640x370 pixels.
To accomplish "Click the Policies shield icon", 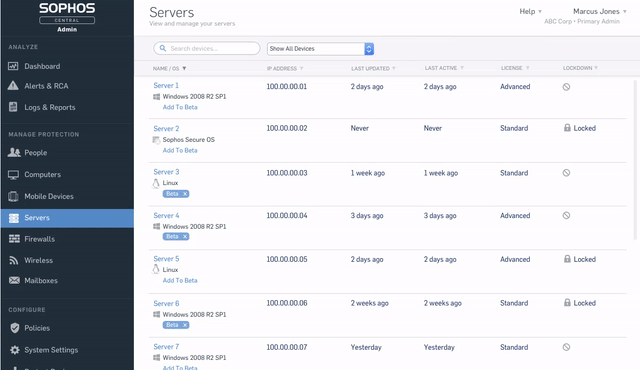I will pos(15,328).
